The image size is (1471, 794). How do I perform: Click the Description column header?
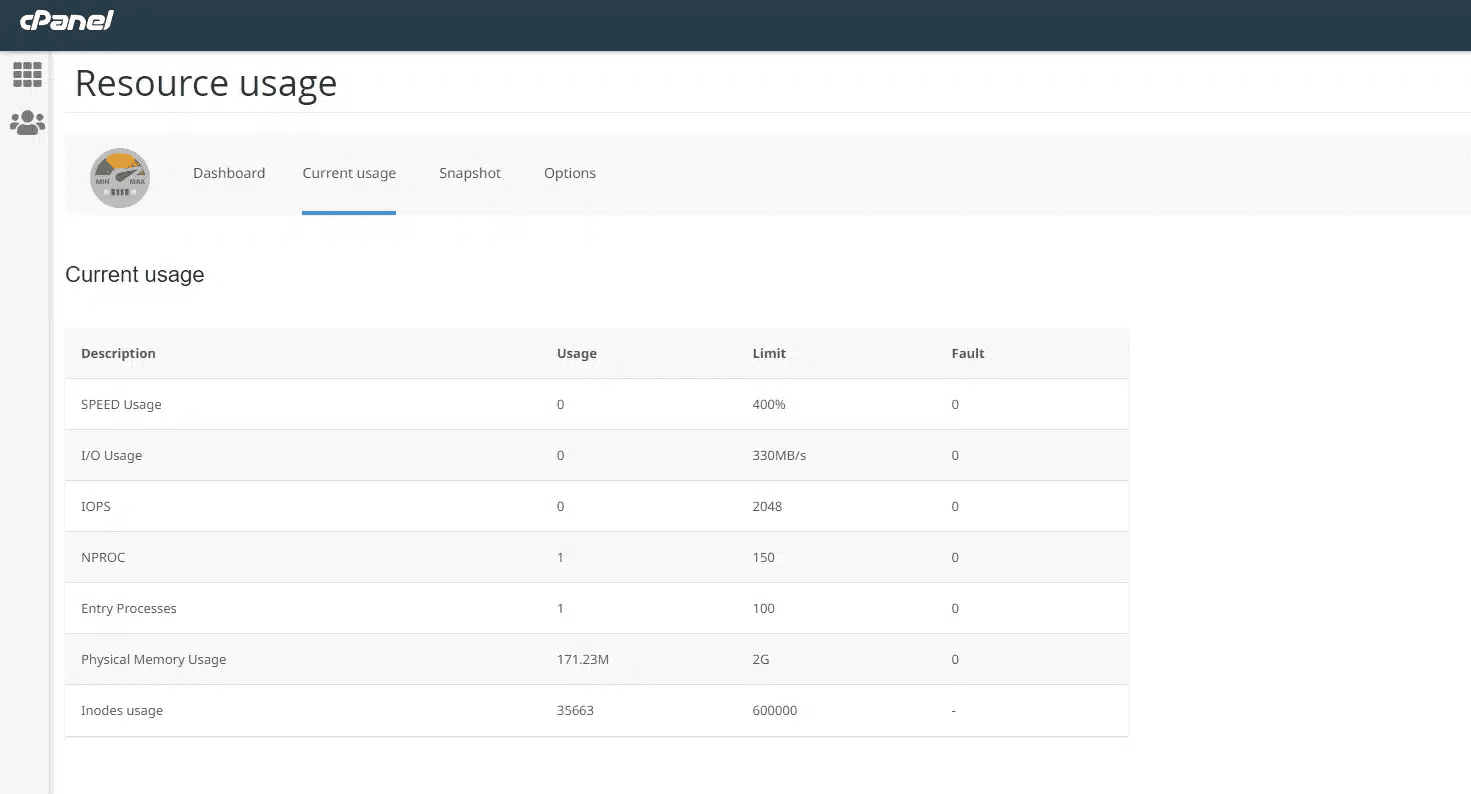click(118, 353)
